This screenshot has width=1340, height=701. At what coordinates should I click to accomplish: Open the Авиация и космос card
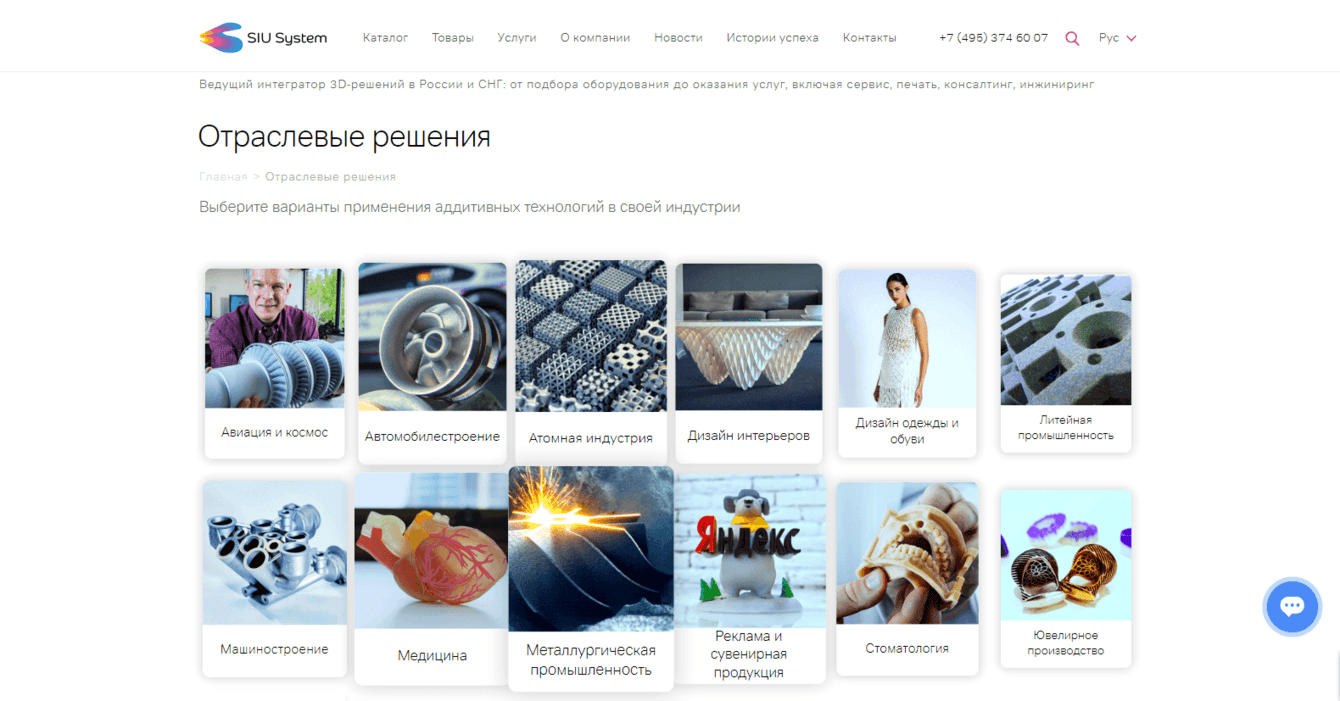click(275, 364)
